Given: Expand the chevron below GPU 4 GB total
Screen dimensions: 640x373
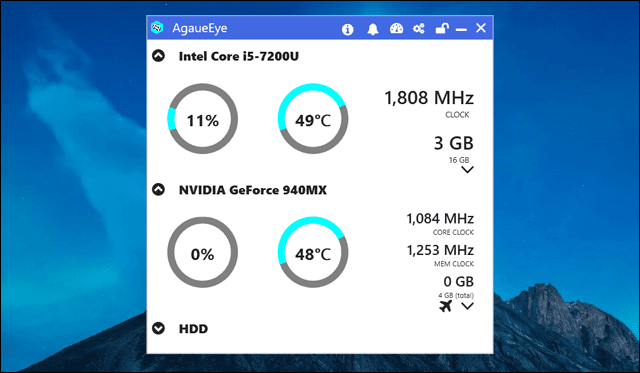Looking at the screenshot, I should tap(467, 306).
